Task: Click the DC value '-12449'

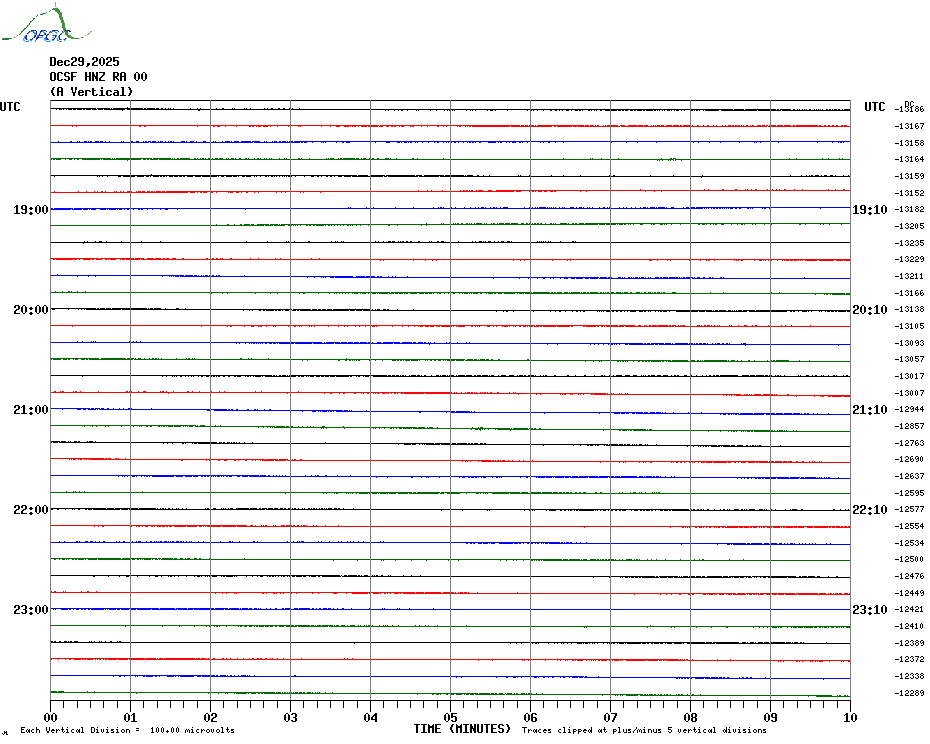Action: (909, 593)
